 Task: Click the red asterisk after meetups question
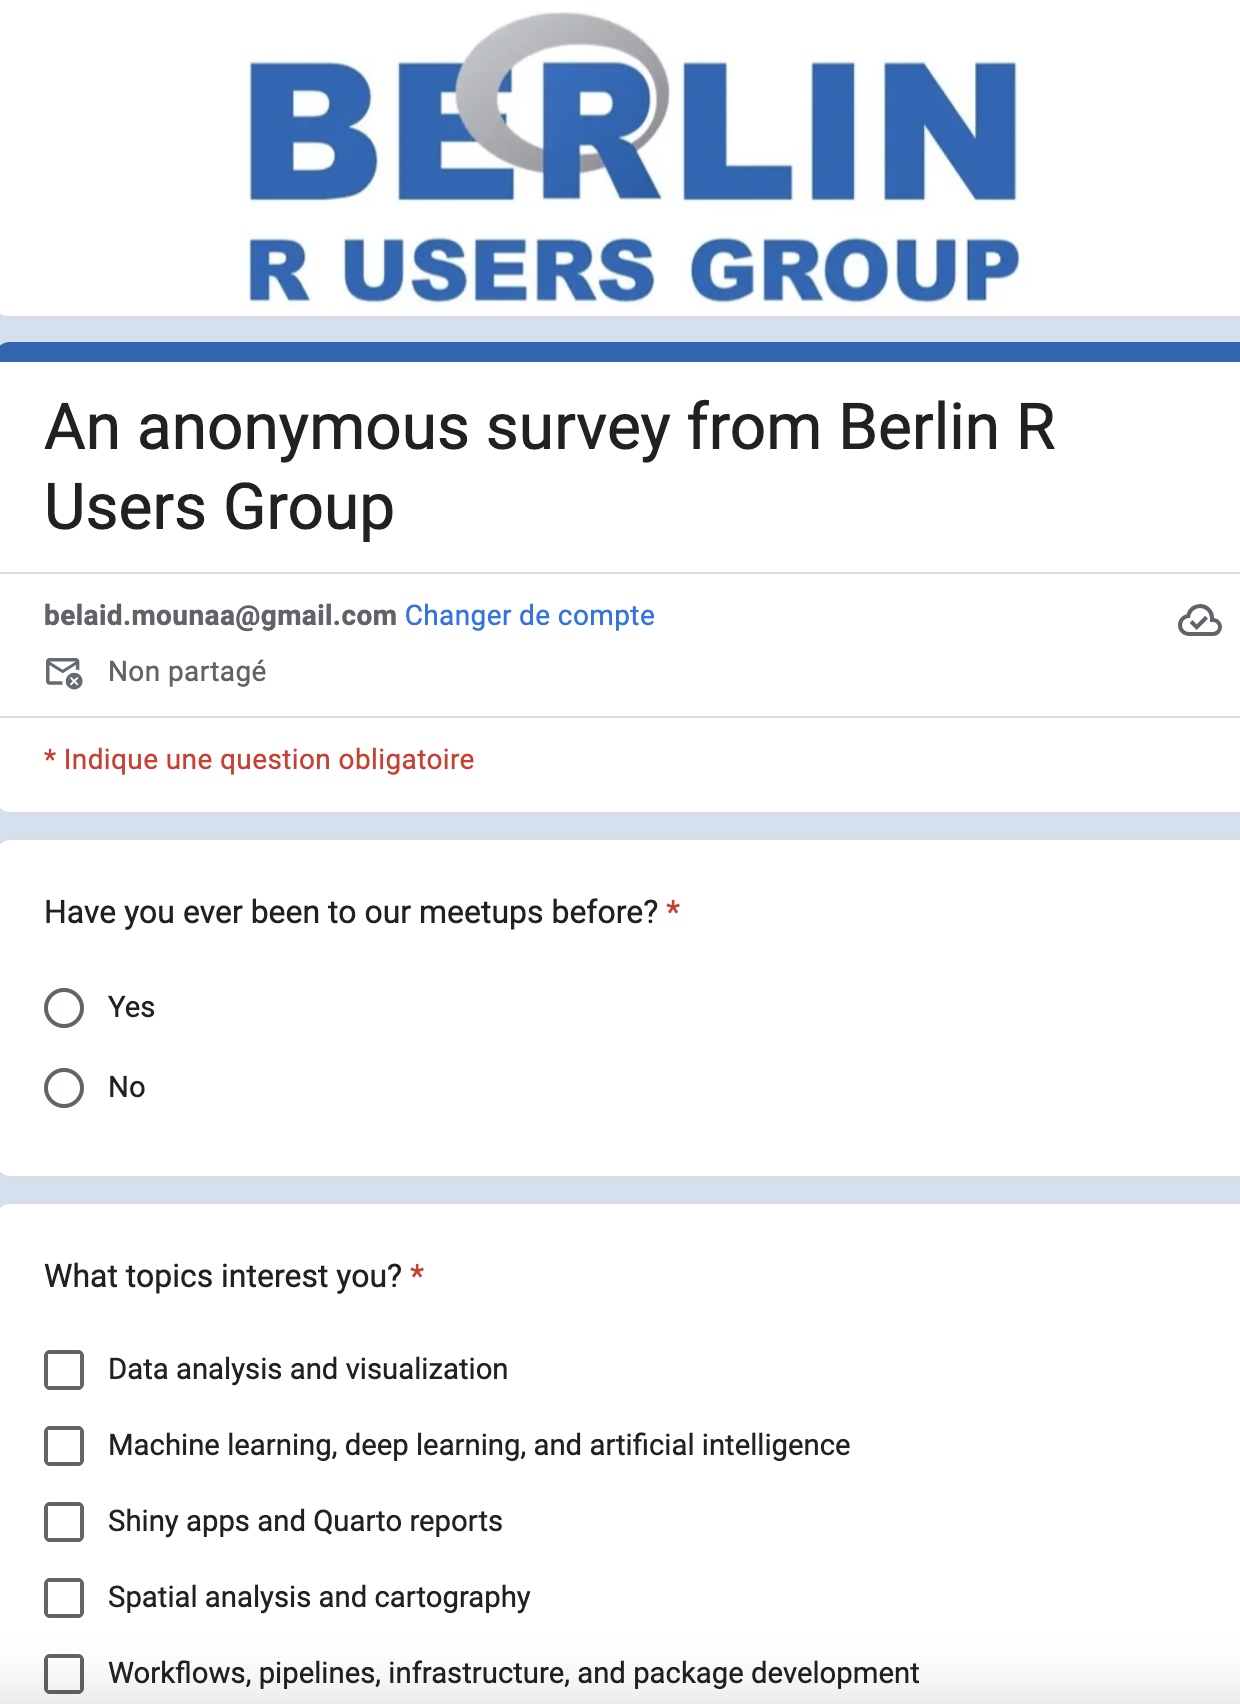(x=673, y=910)
